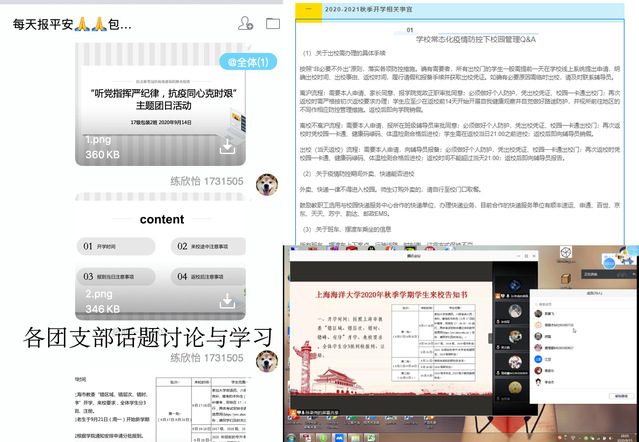Click the sender name 练欣怡 1731505

[205, 181]
